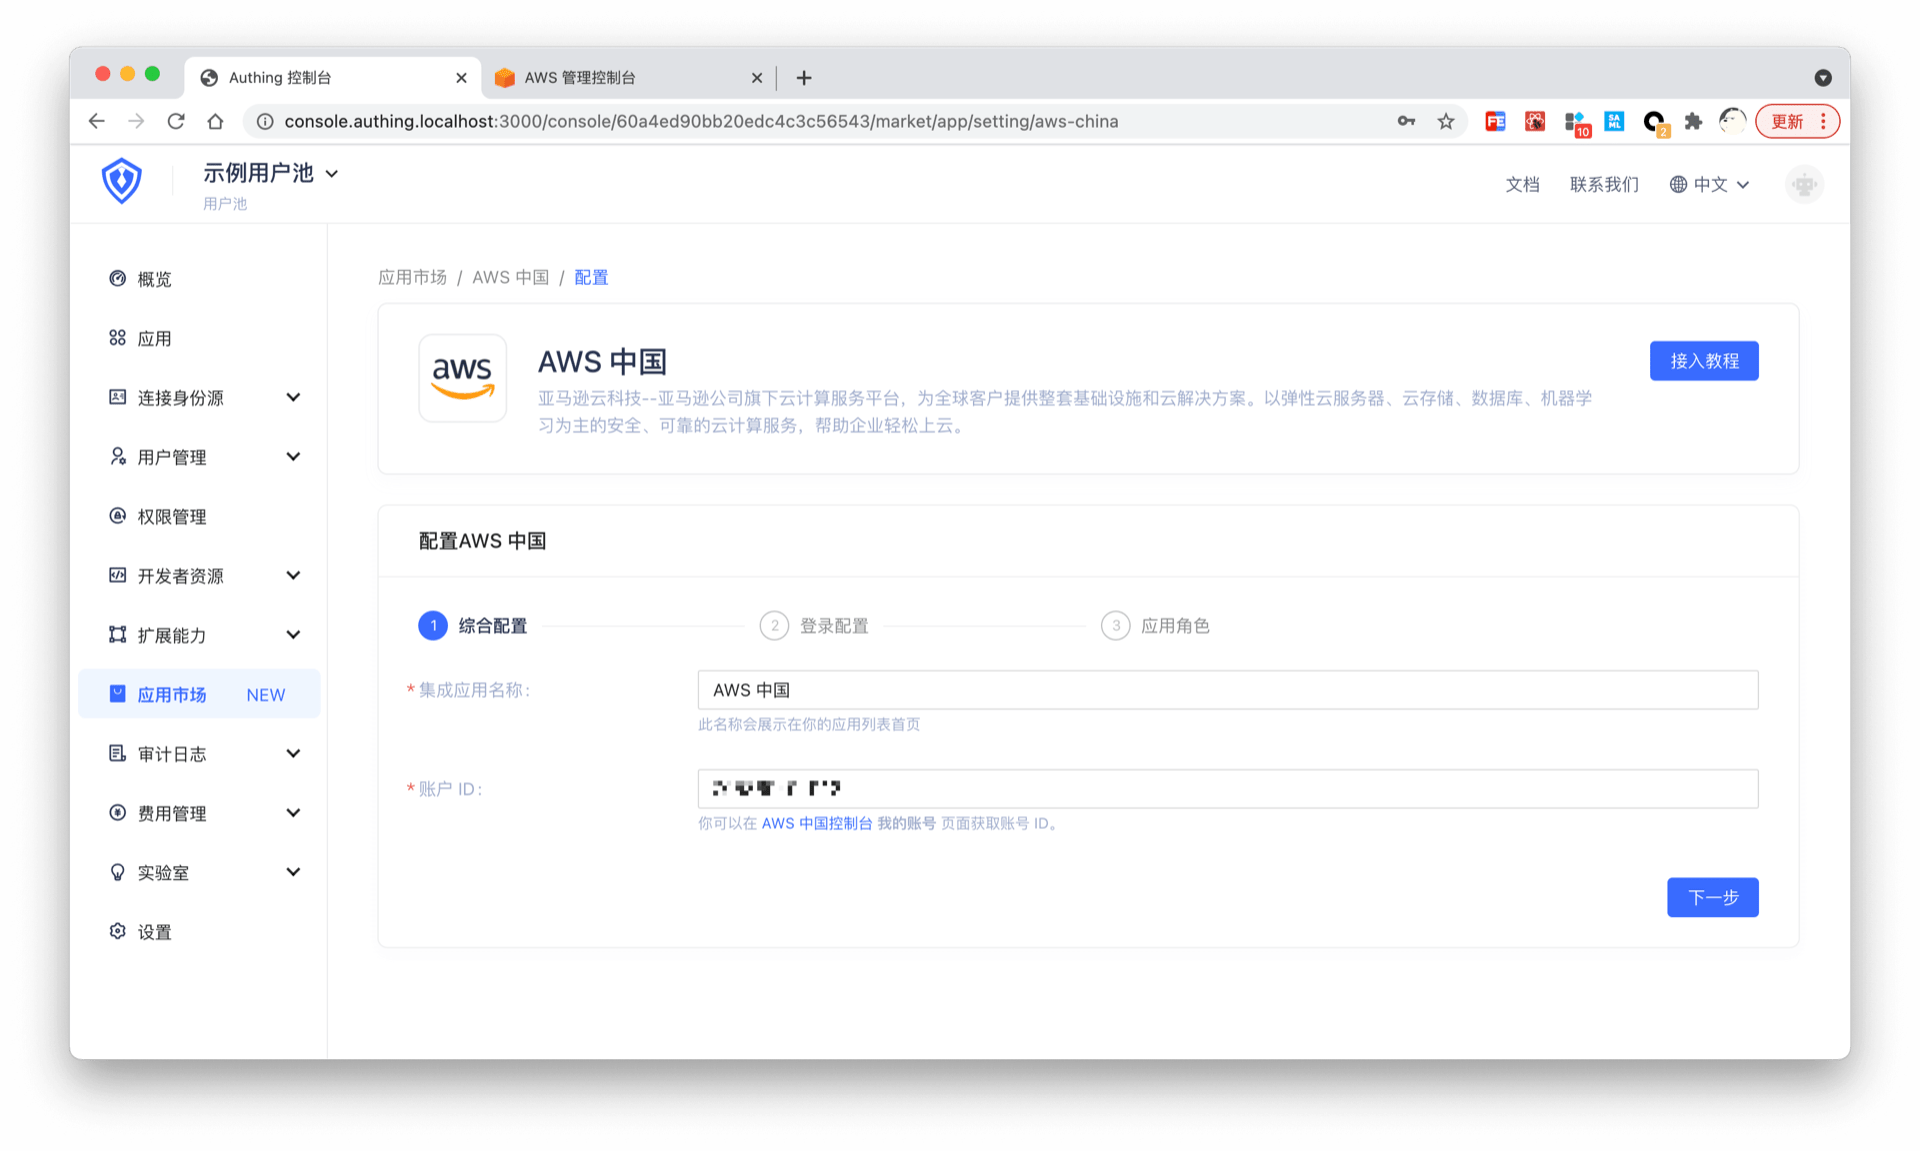1920x1151 pixels.
Task: Open the 中文 language dropdown
Action: tap(1710, 184)
